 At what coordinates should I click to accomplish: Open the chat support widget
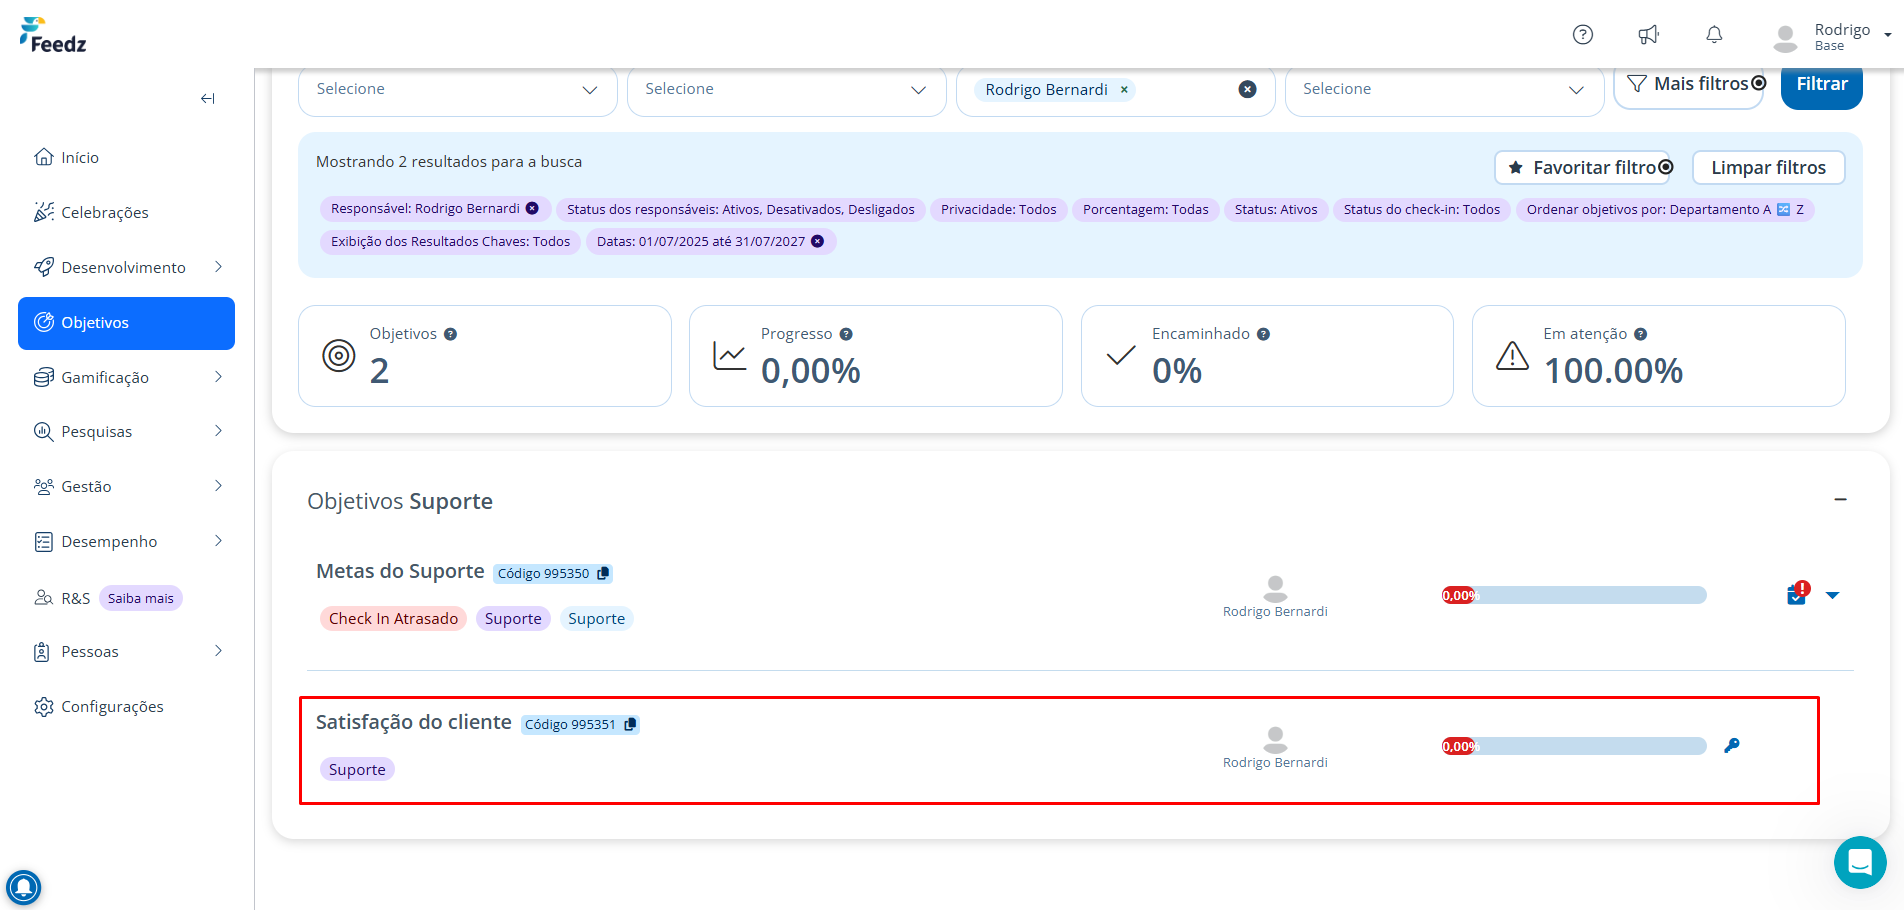click(1860, 862)
